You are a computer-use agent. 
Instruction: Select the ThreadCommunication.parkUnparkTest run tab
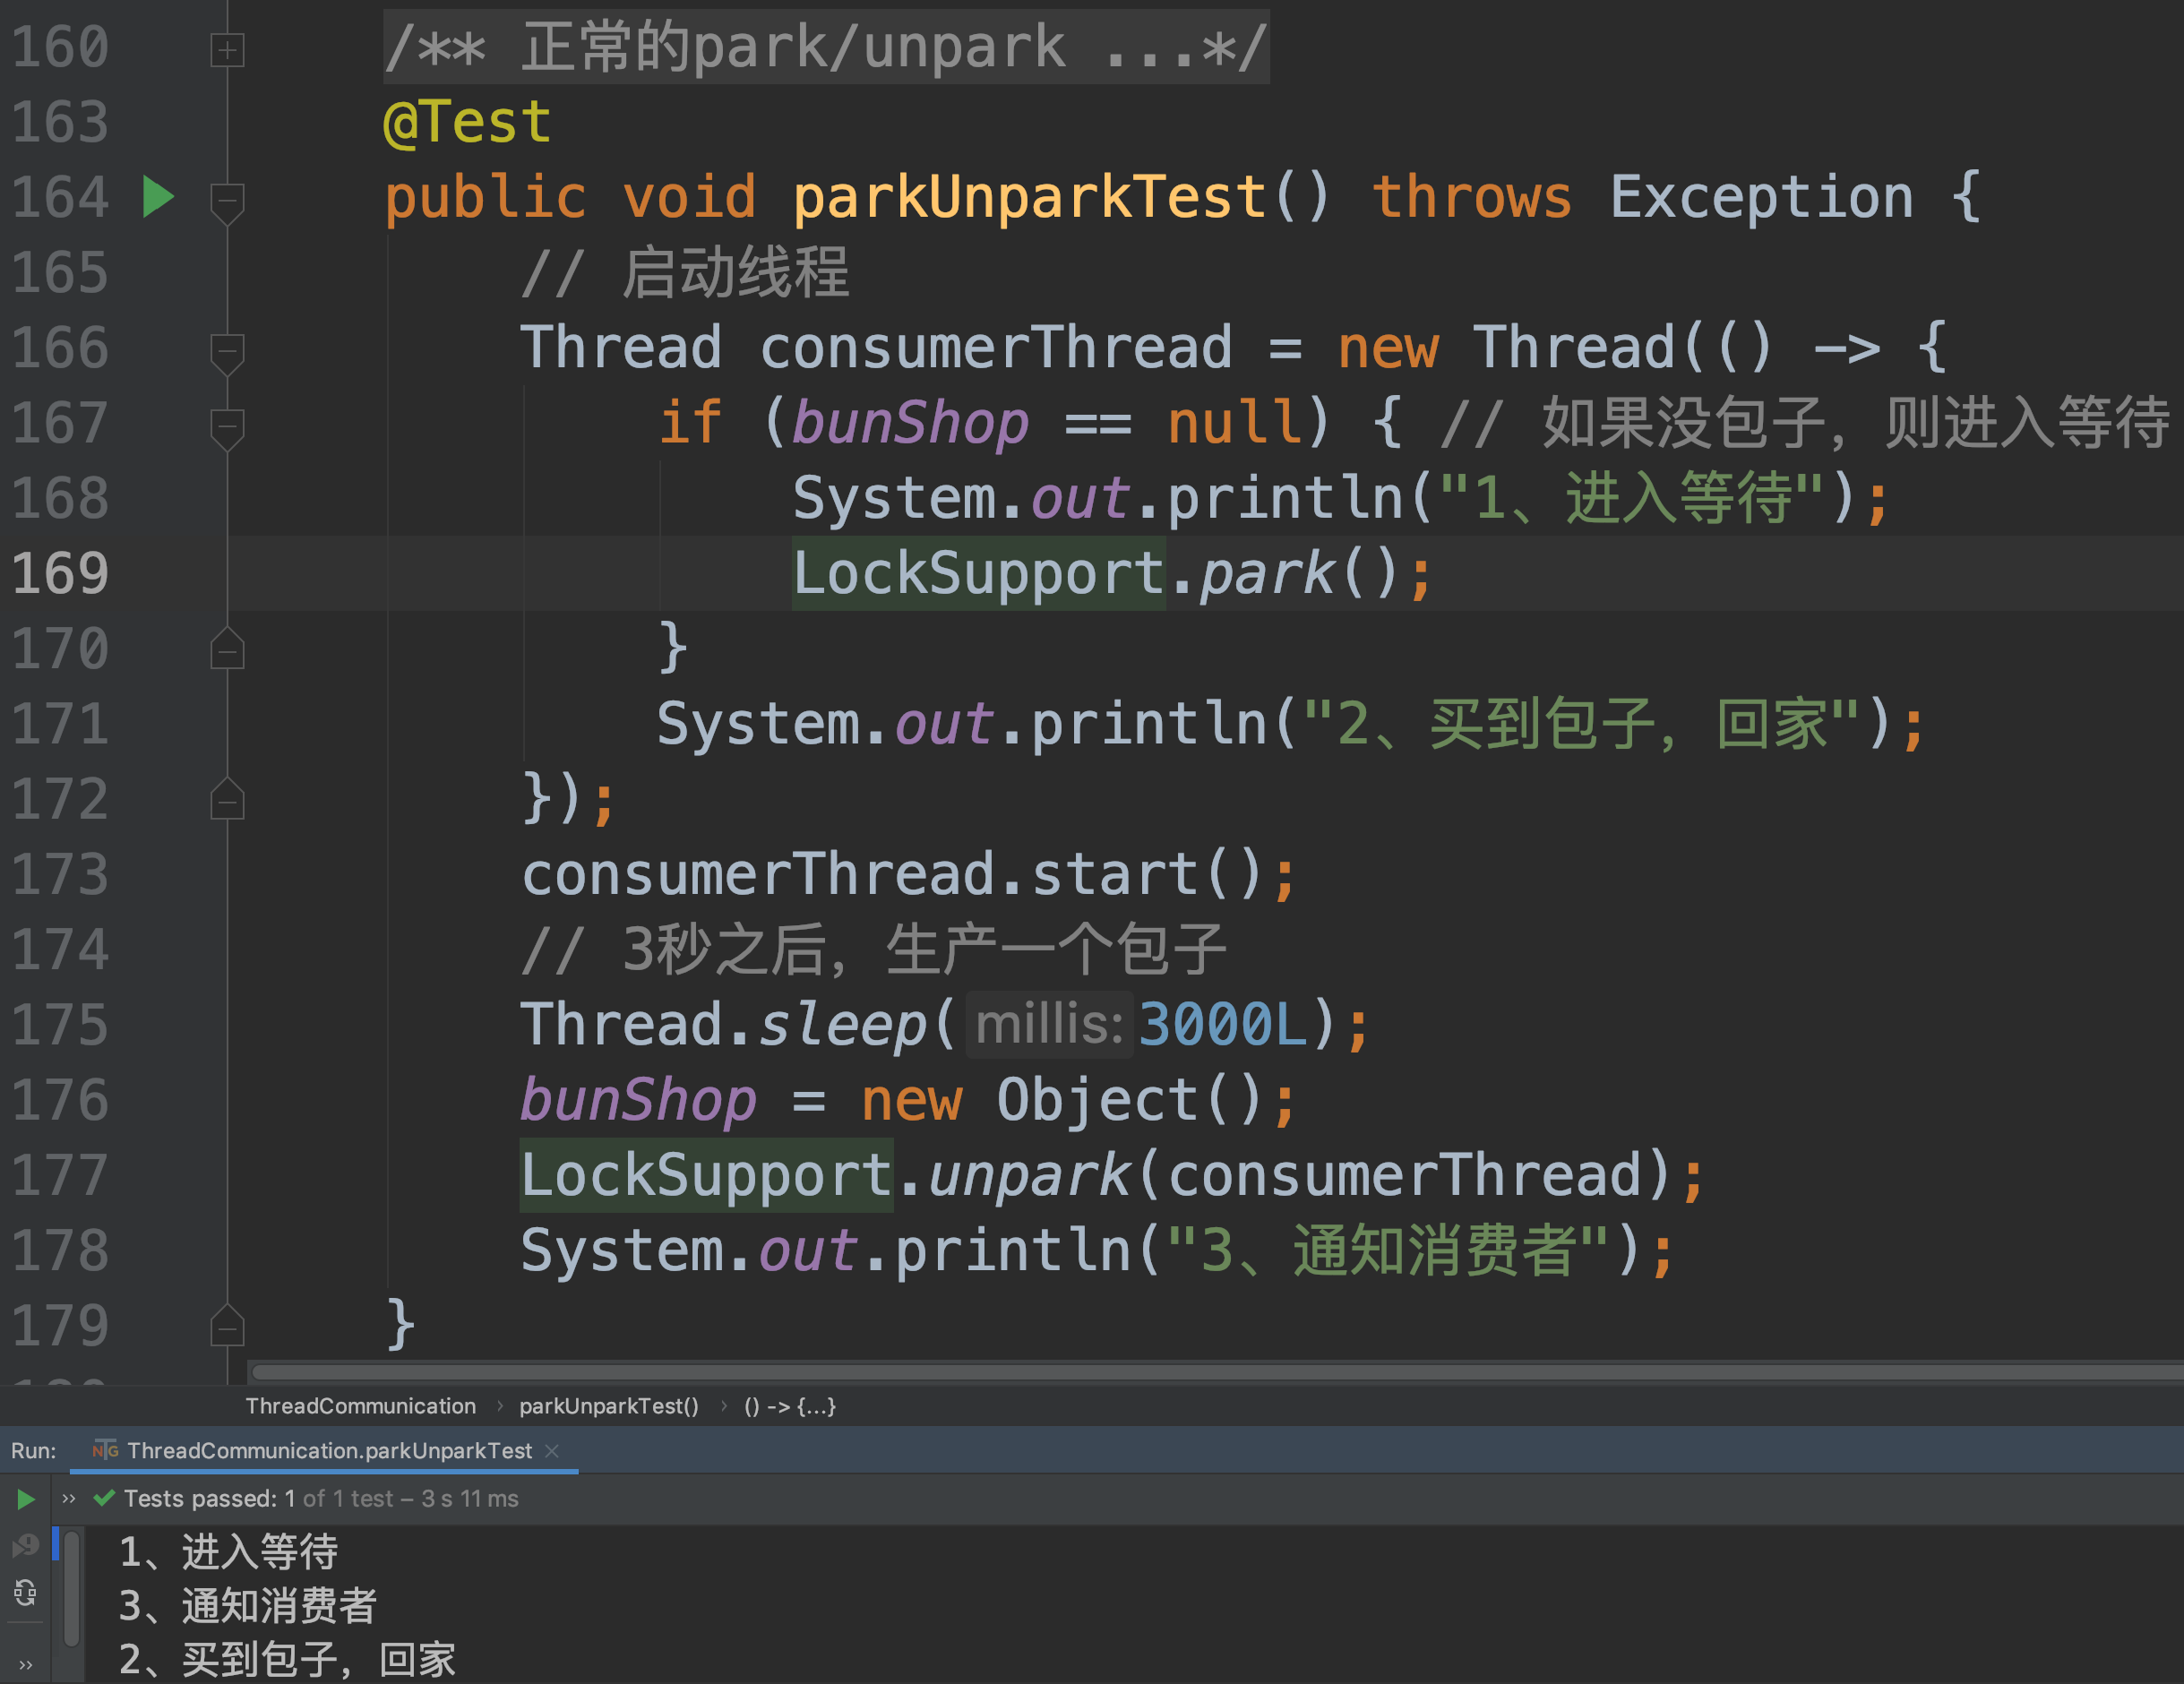tap(328, 1450)
